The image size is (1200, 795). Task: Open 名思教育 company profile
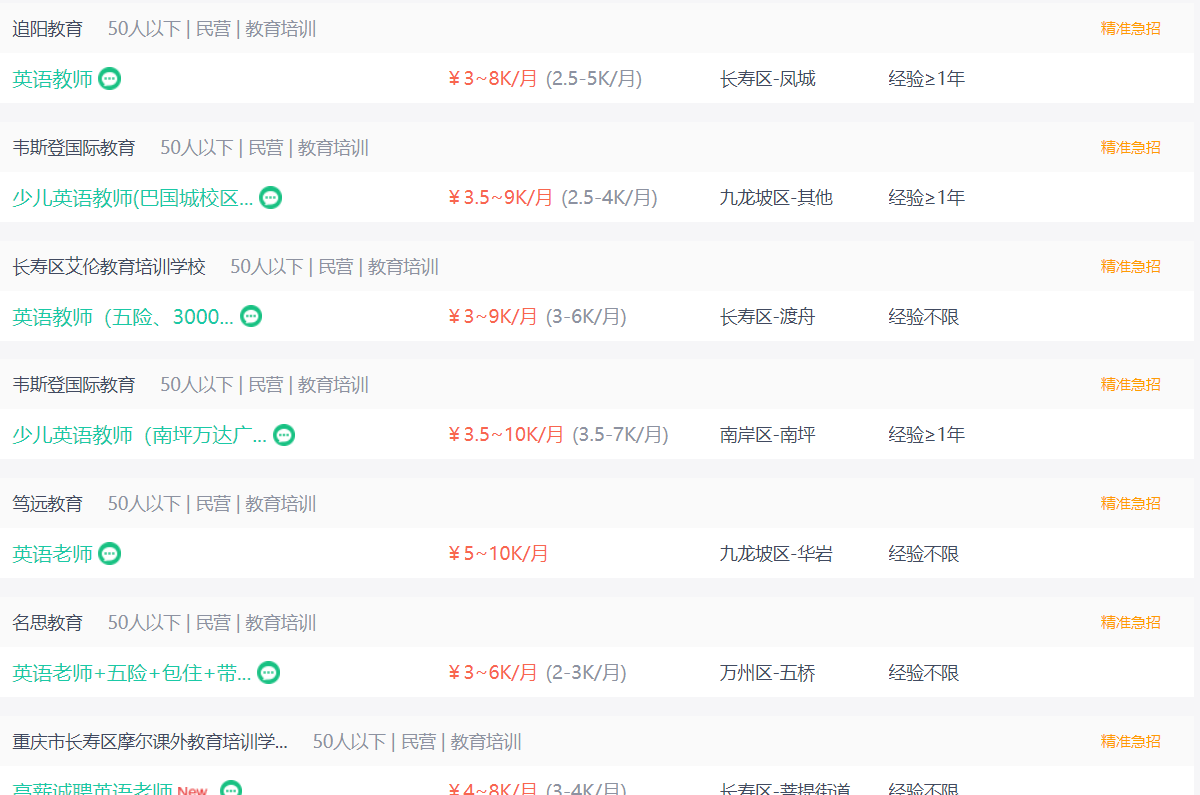coord(47,623)
